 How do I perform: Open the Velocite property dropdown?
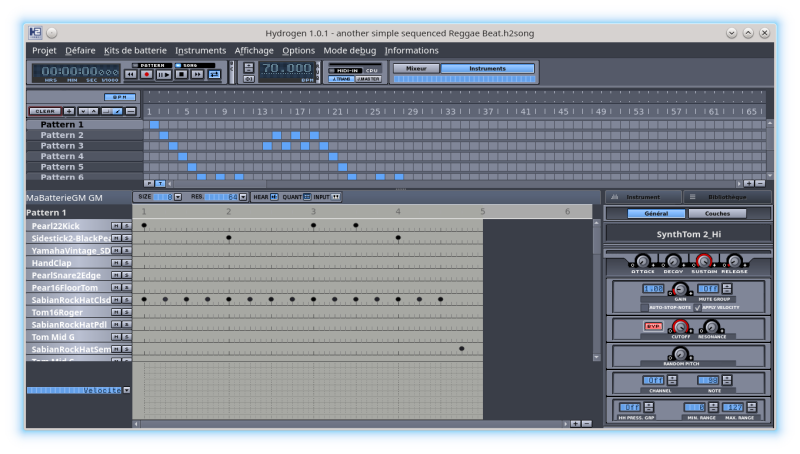point(127,390)
